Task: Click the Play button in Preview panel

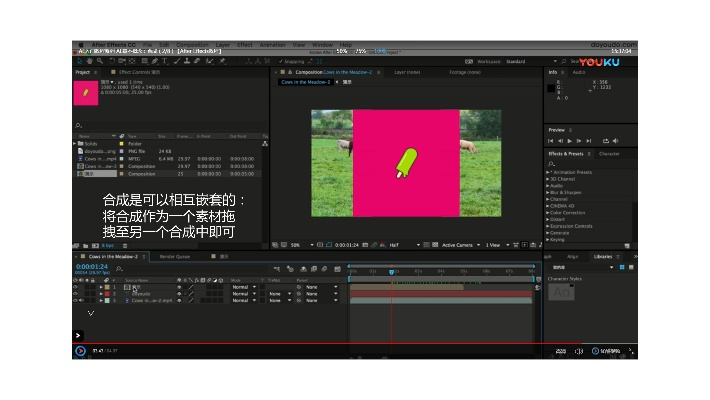Action: (570, 141)
